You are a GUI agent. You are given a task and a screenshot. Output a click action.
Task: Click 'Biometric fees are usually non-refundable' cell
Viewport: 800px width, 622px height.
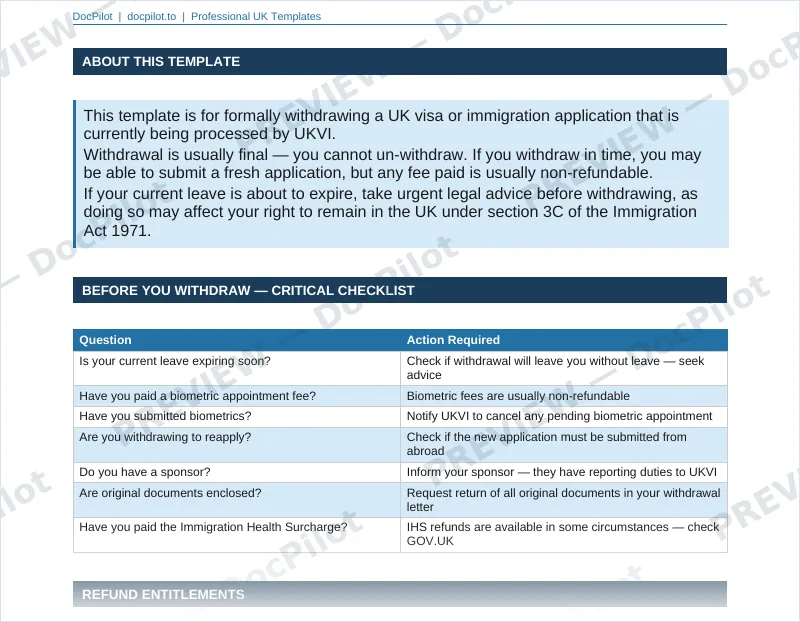[564, 396]
